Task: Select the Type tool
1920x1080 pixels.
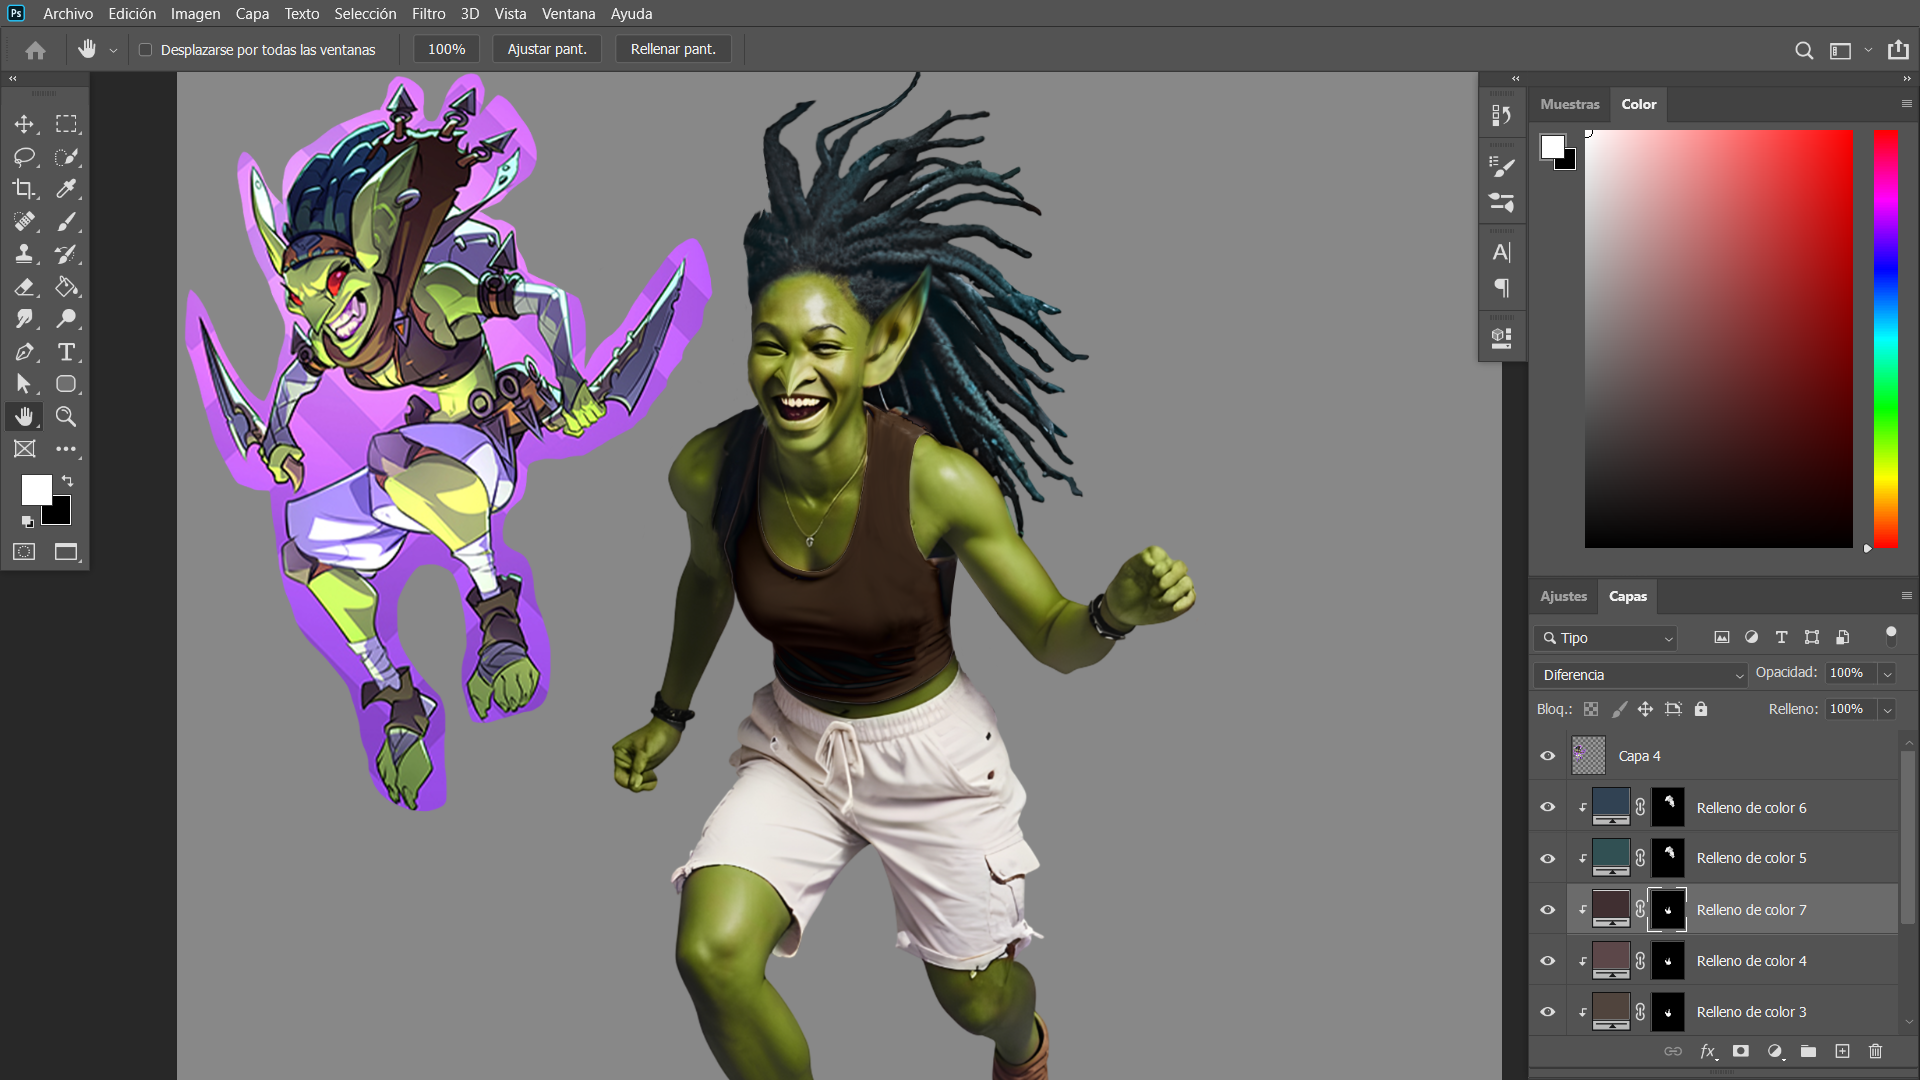Action: pyautogui.click(x=66, y=352)
